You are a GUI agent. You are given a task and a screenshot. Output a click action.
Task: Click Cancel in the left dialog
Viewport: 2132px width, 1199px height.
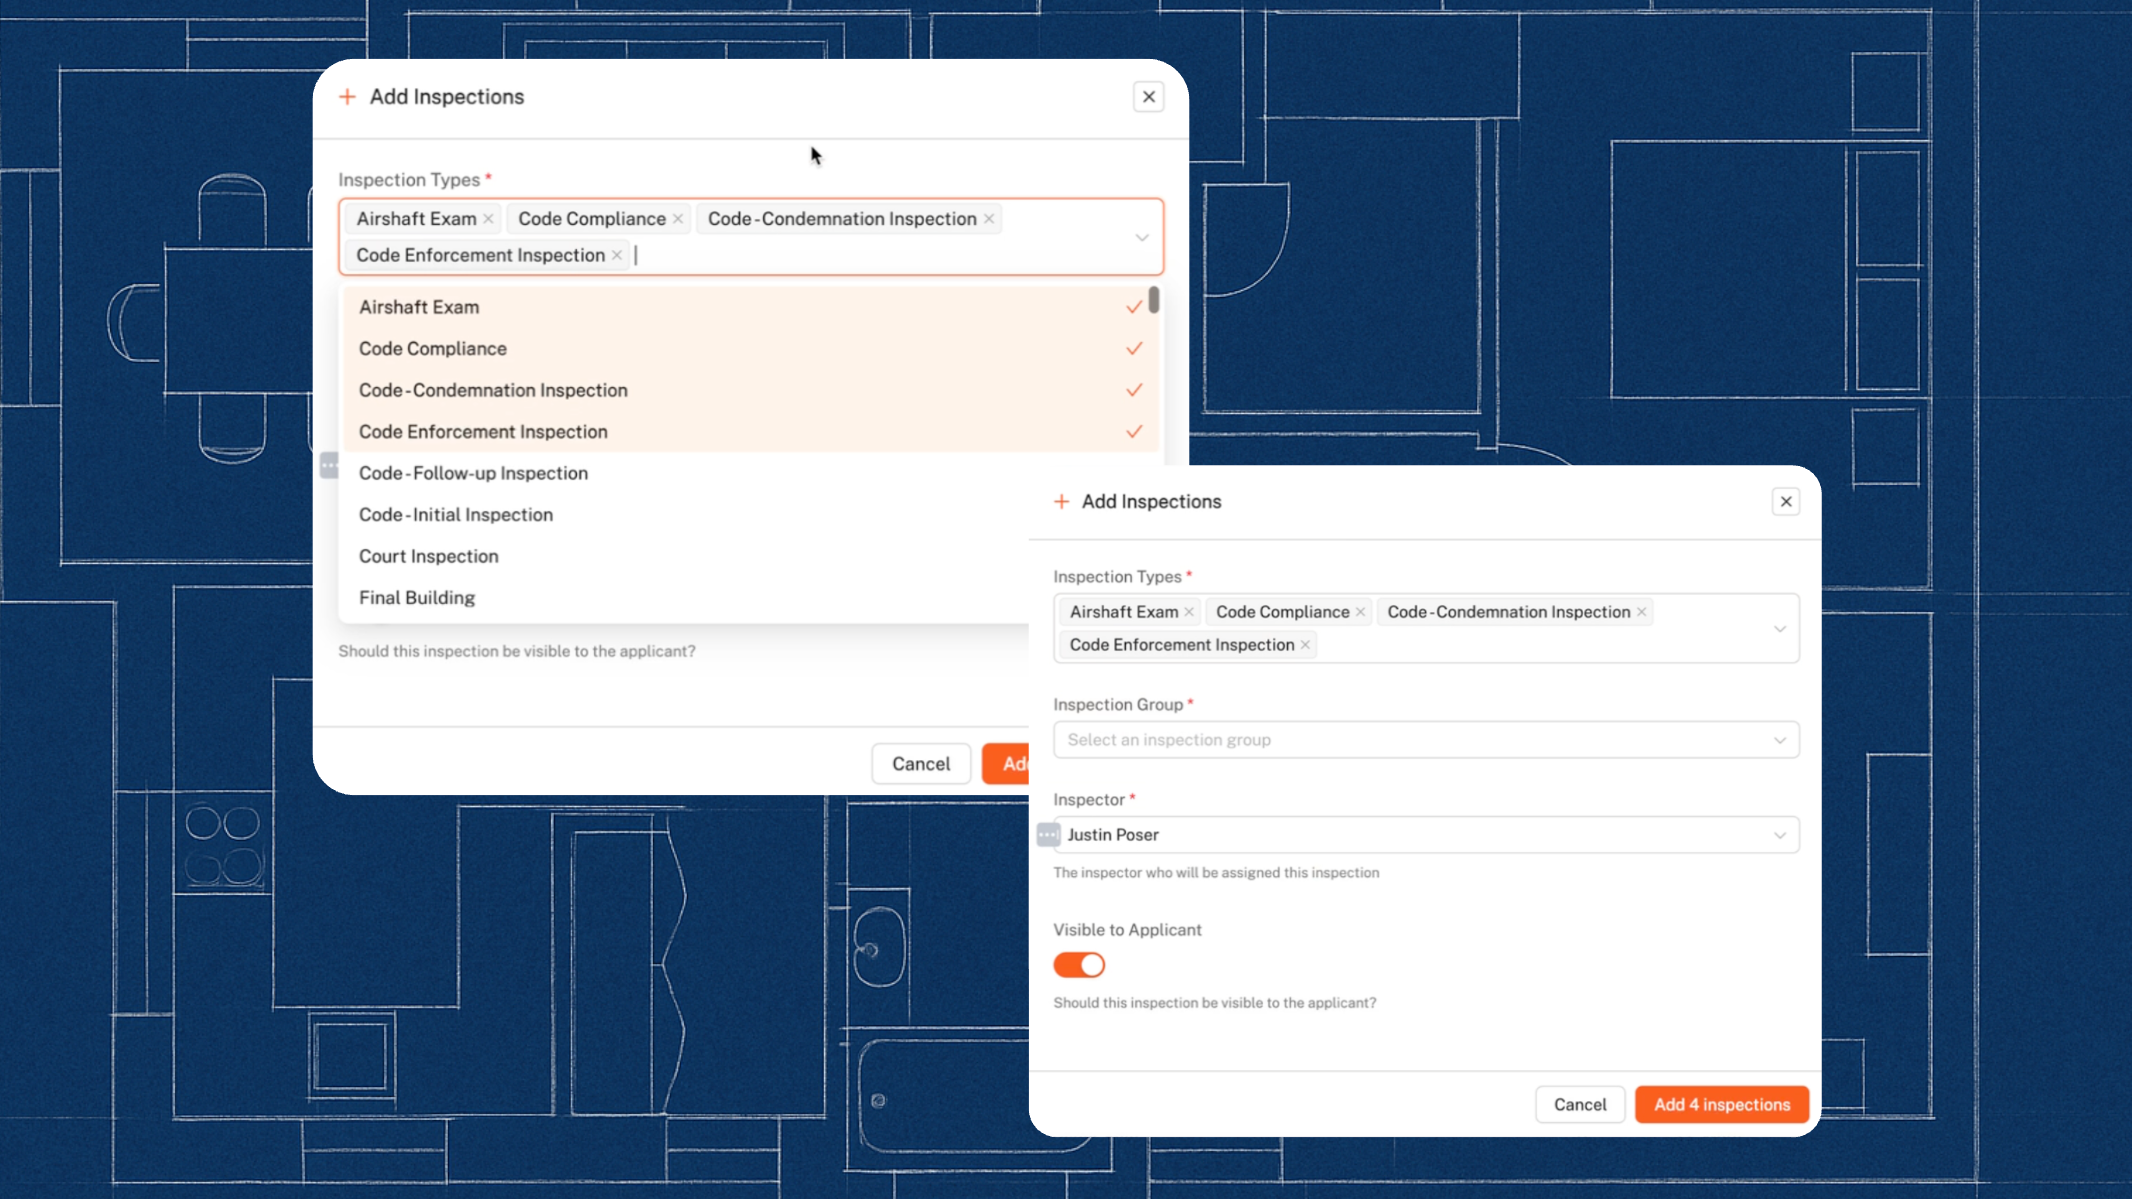point(920,764)
